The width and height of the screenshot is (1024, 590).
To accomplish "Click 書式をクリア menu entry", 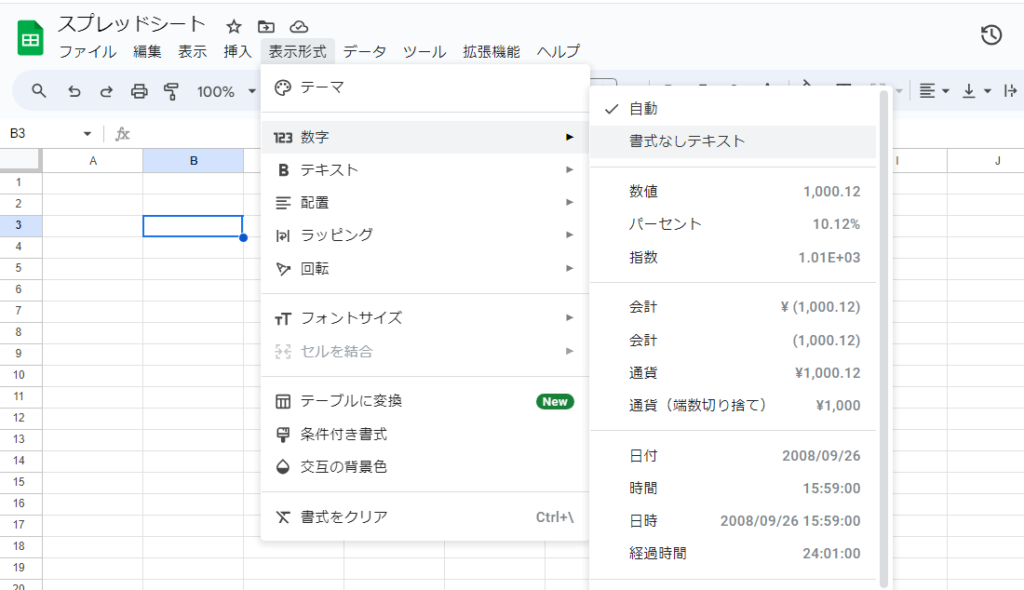I will click(344, 517).
